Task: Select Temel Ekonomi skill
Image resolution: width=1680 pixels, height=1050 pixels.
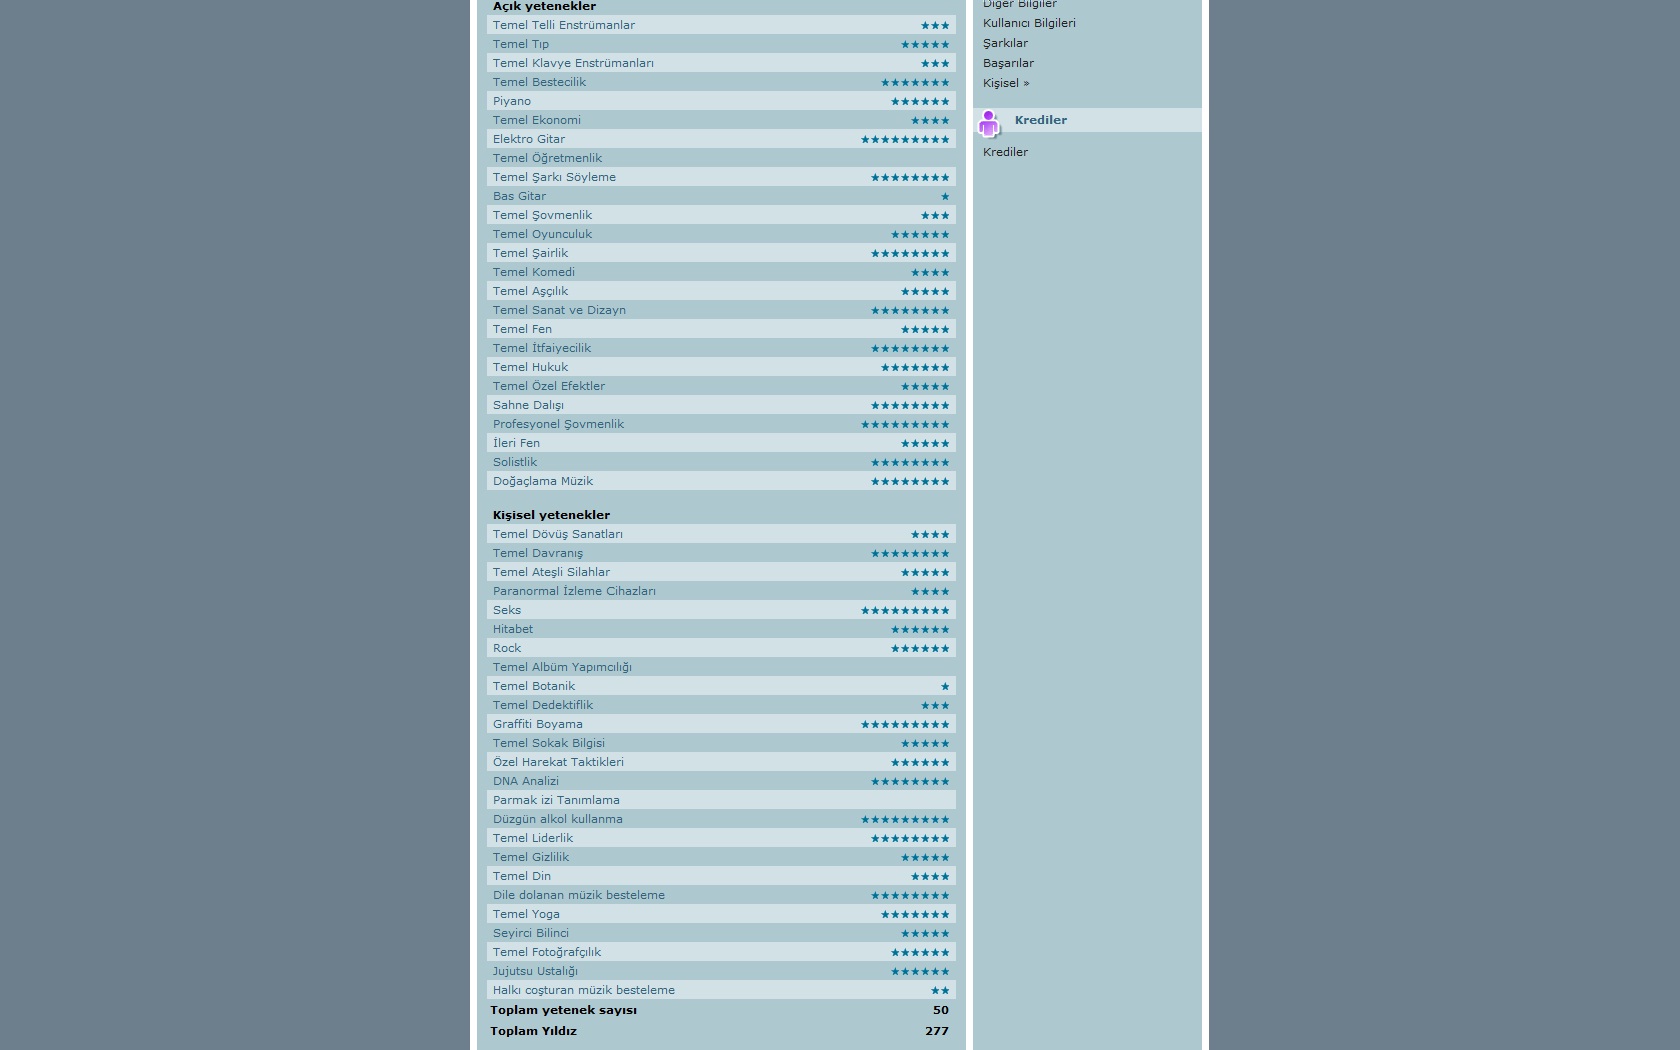Action: 536,120
